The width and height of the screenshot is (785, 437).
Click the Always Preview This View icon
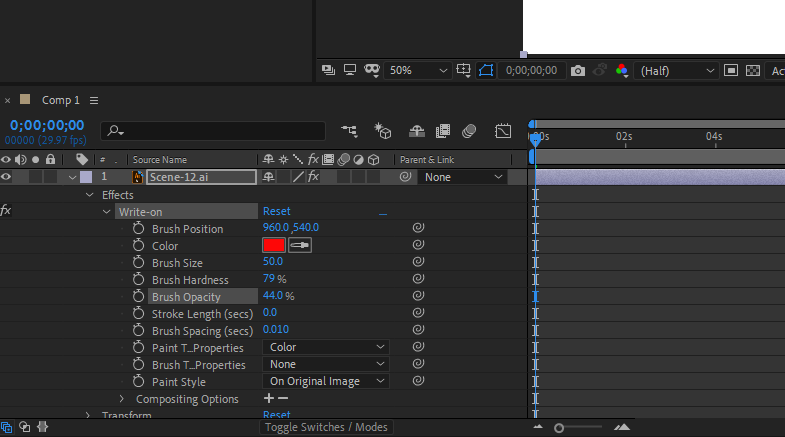pos(328,70)
